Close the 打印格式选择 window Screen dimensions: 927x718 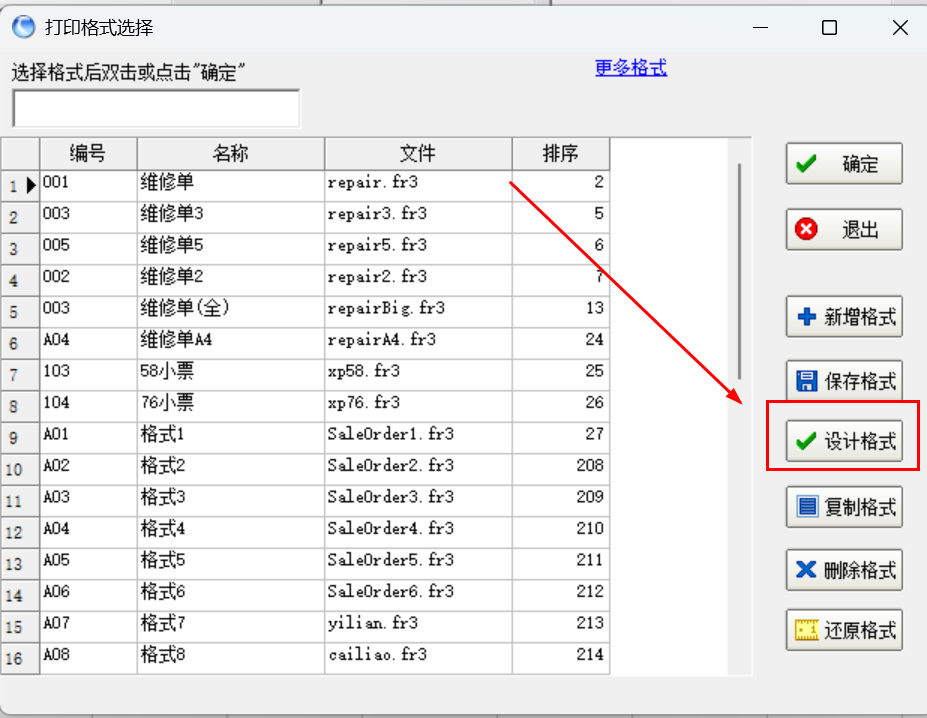point(900,27)
